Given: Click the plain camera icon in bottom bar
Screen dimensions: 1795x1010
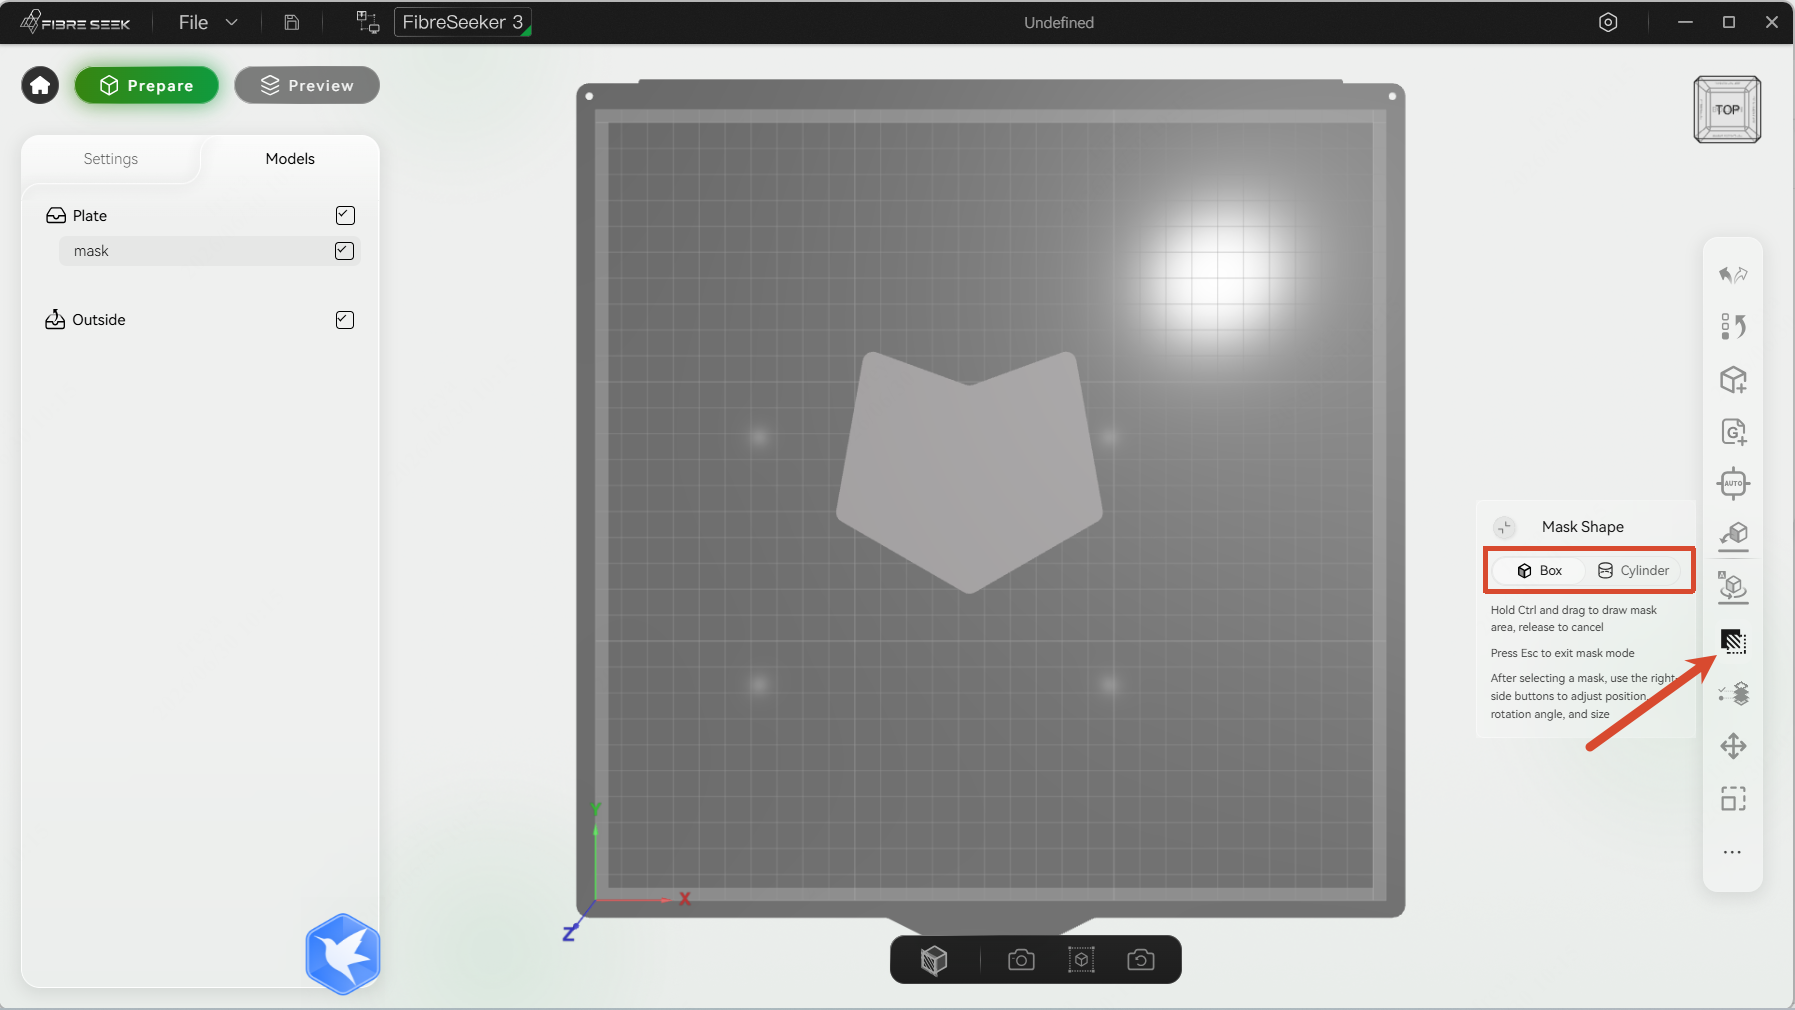Looking at the screenshot, I should (1021, 960).
